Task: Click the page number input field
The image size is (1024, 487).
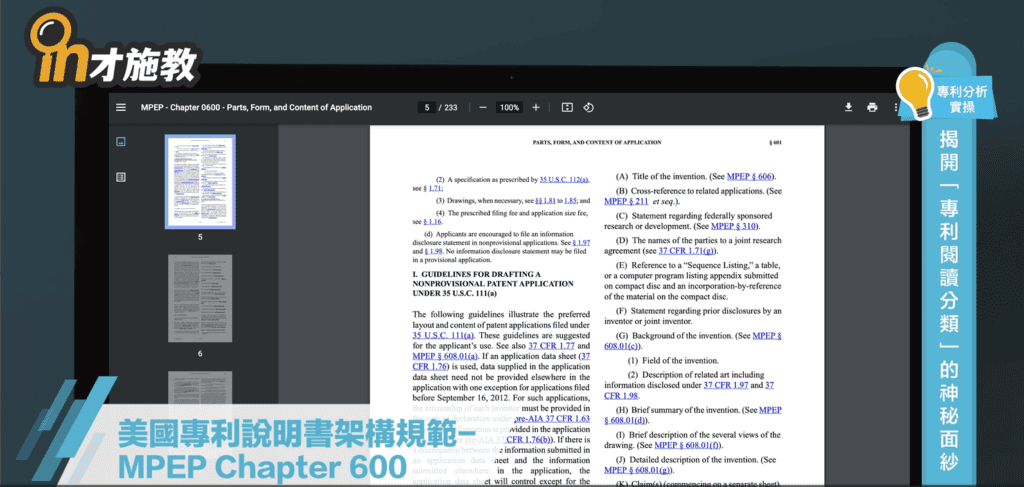Action: click(428, 107)
